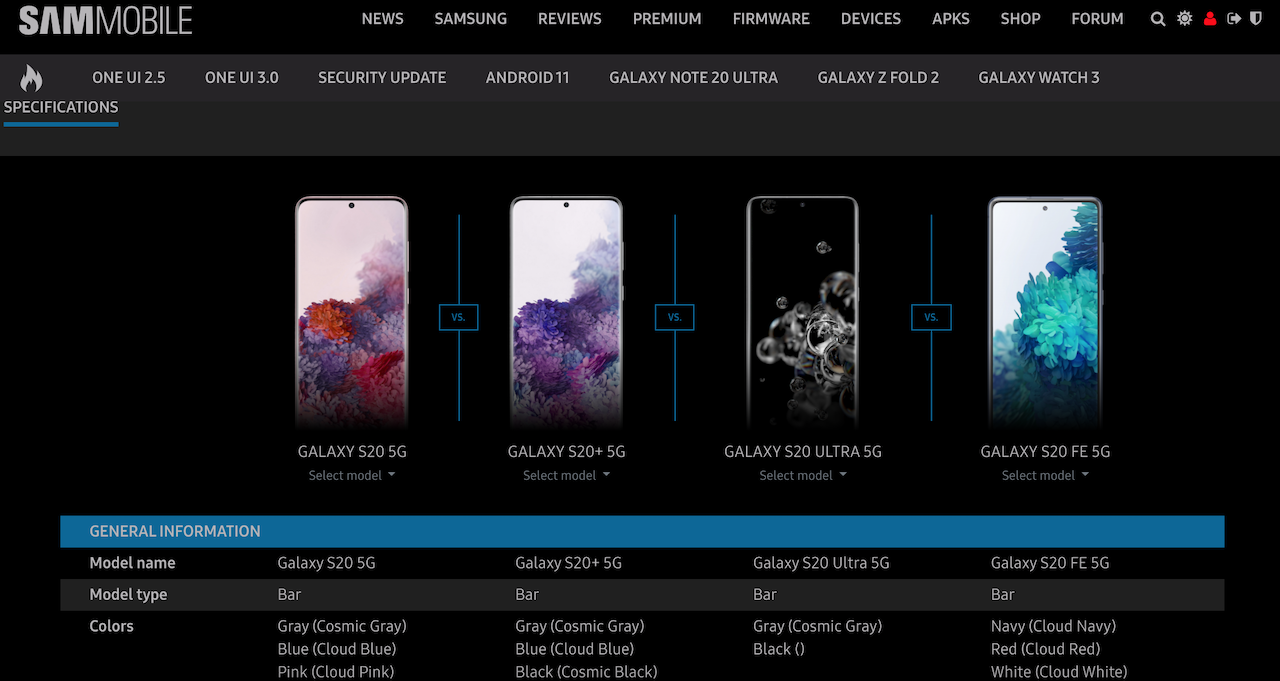Open the Reviews menu item
The height and width of the screenshot is (681, 1280).
(569, 19)
